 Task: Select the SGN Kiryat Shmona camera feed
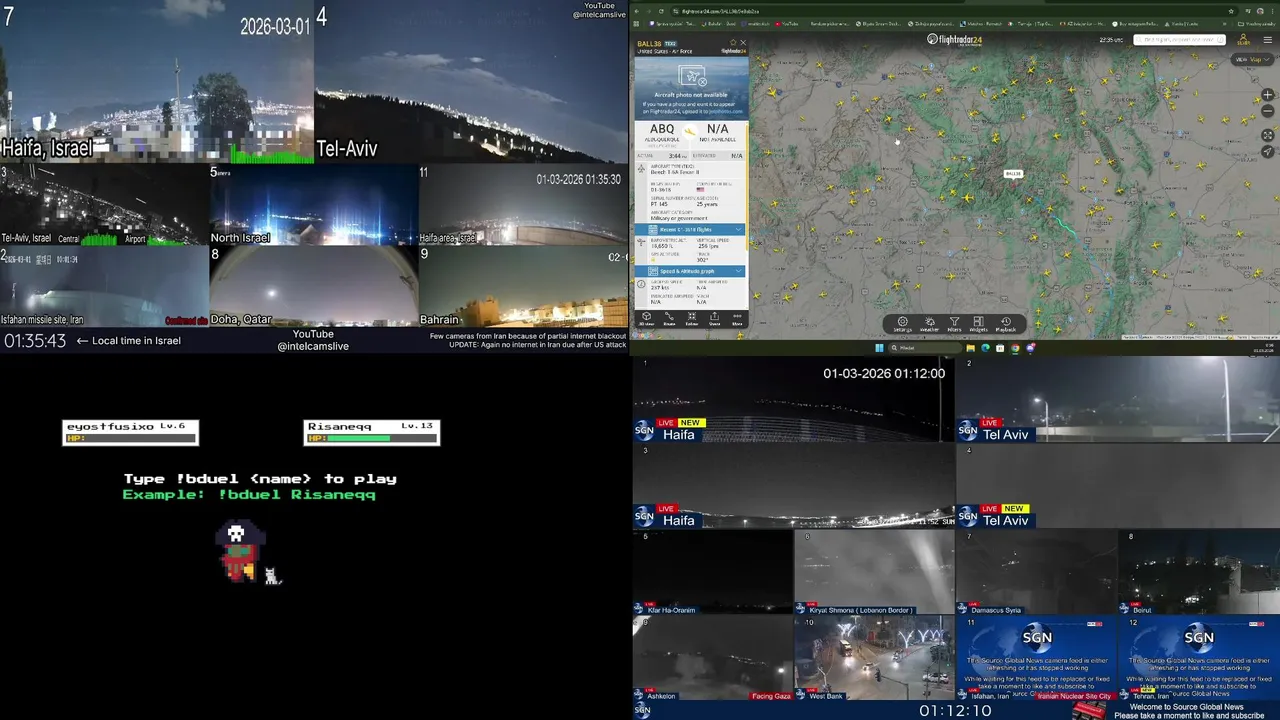click(x=874, y=572)
